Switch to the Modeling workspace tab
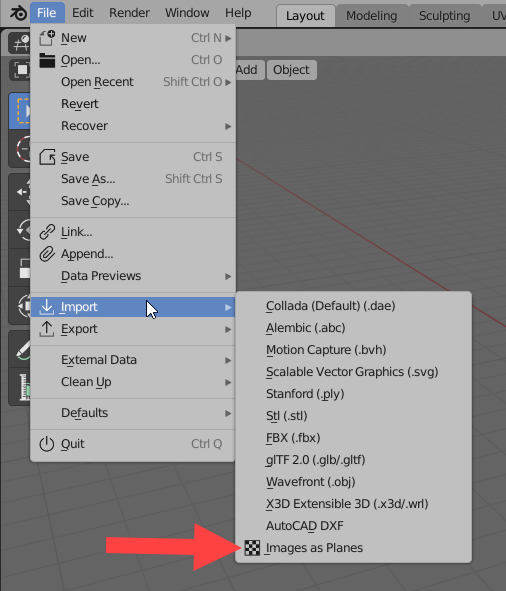This screenshot has width=506, height=591. point(371,16)
